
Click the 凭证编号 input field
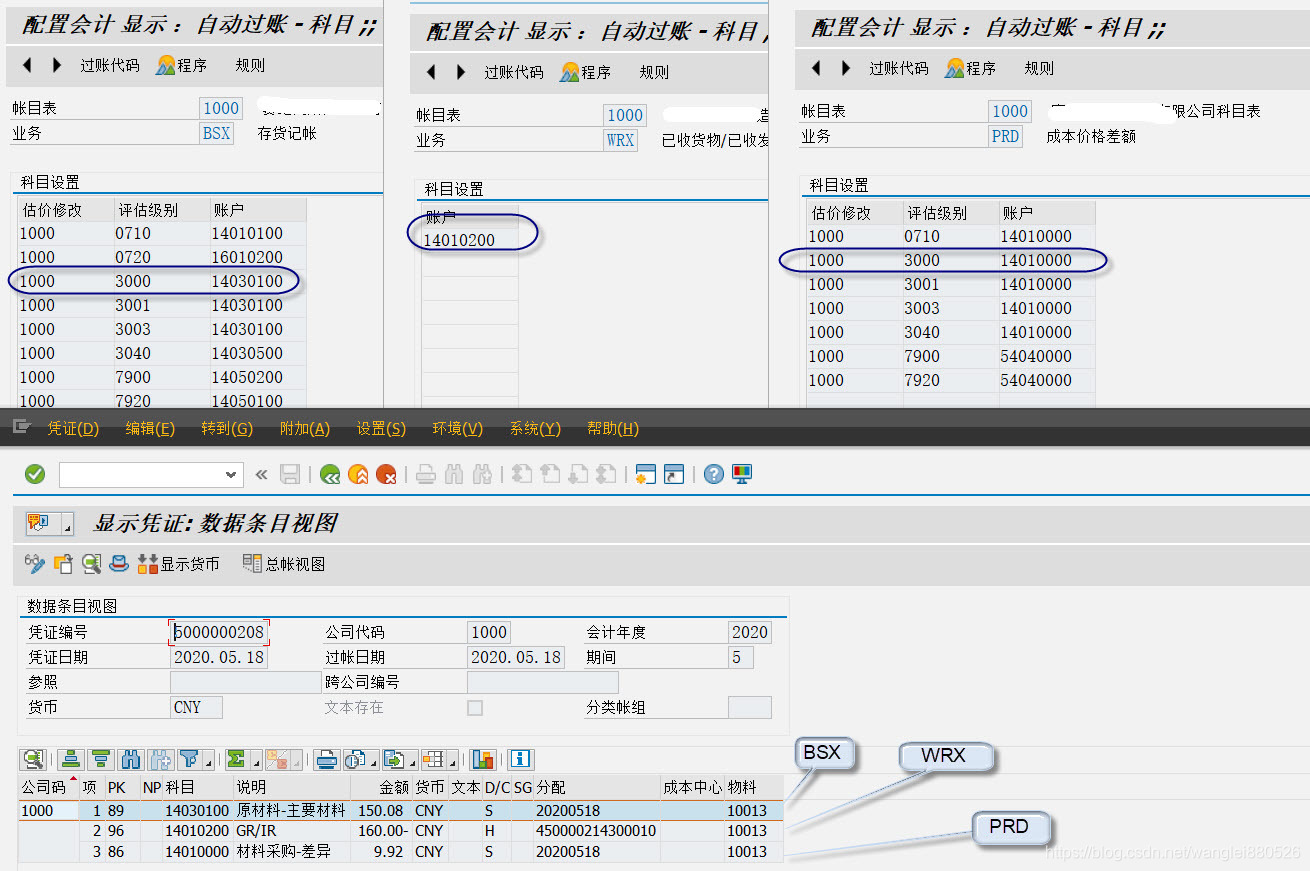[219, 632]
